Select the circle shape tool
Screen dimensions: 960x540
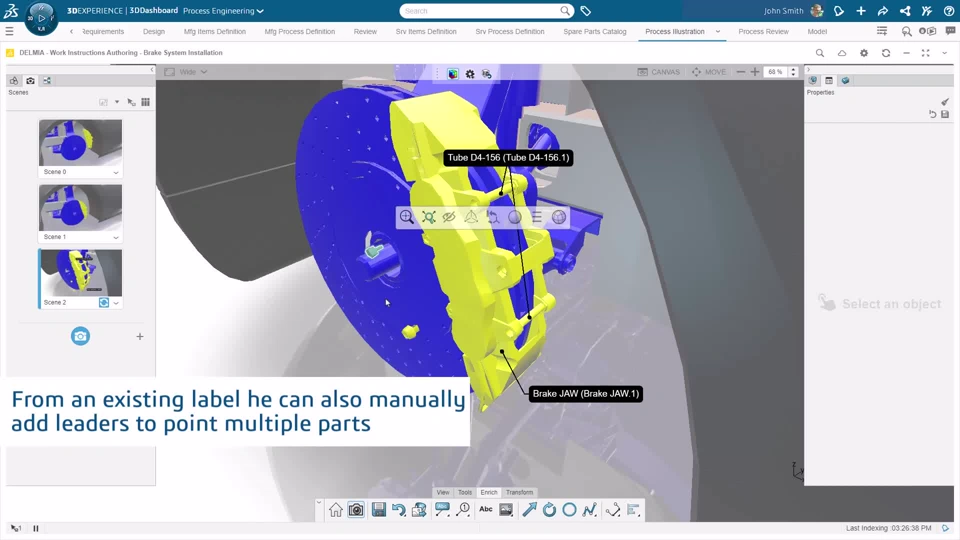point(569,510)
